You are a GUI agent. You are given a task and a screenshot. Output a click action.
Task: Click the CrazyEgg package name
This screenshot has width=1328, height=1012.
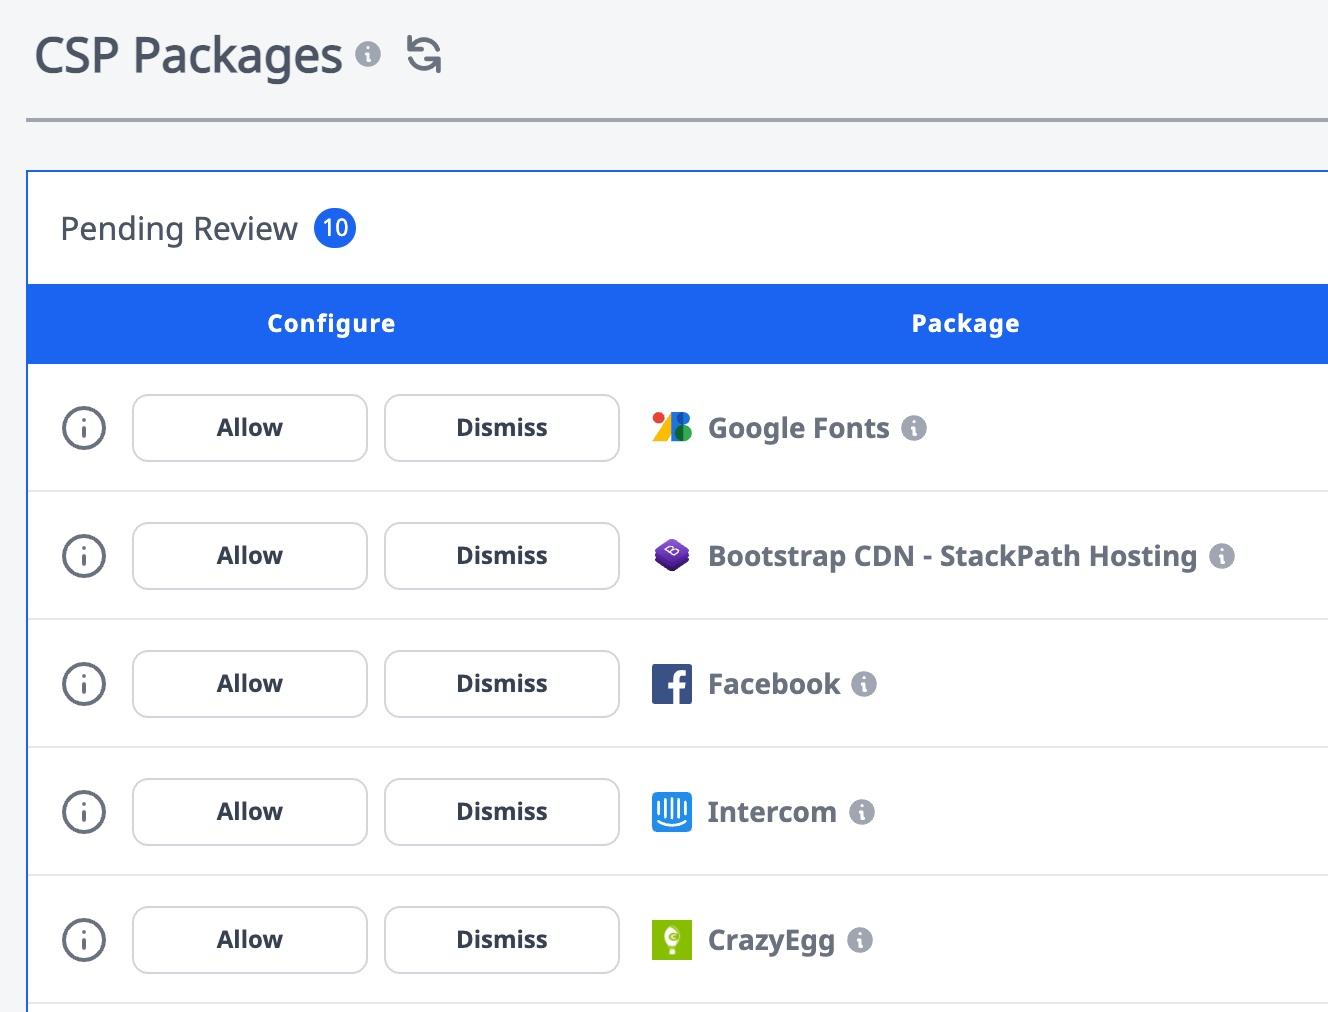[771, 941]
